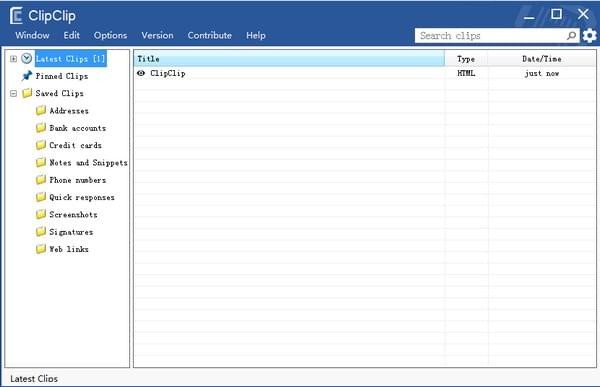Click the Type column header
The height and width of the screenshot is (387, 600).
[x=466, y=59]
